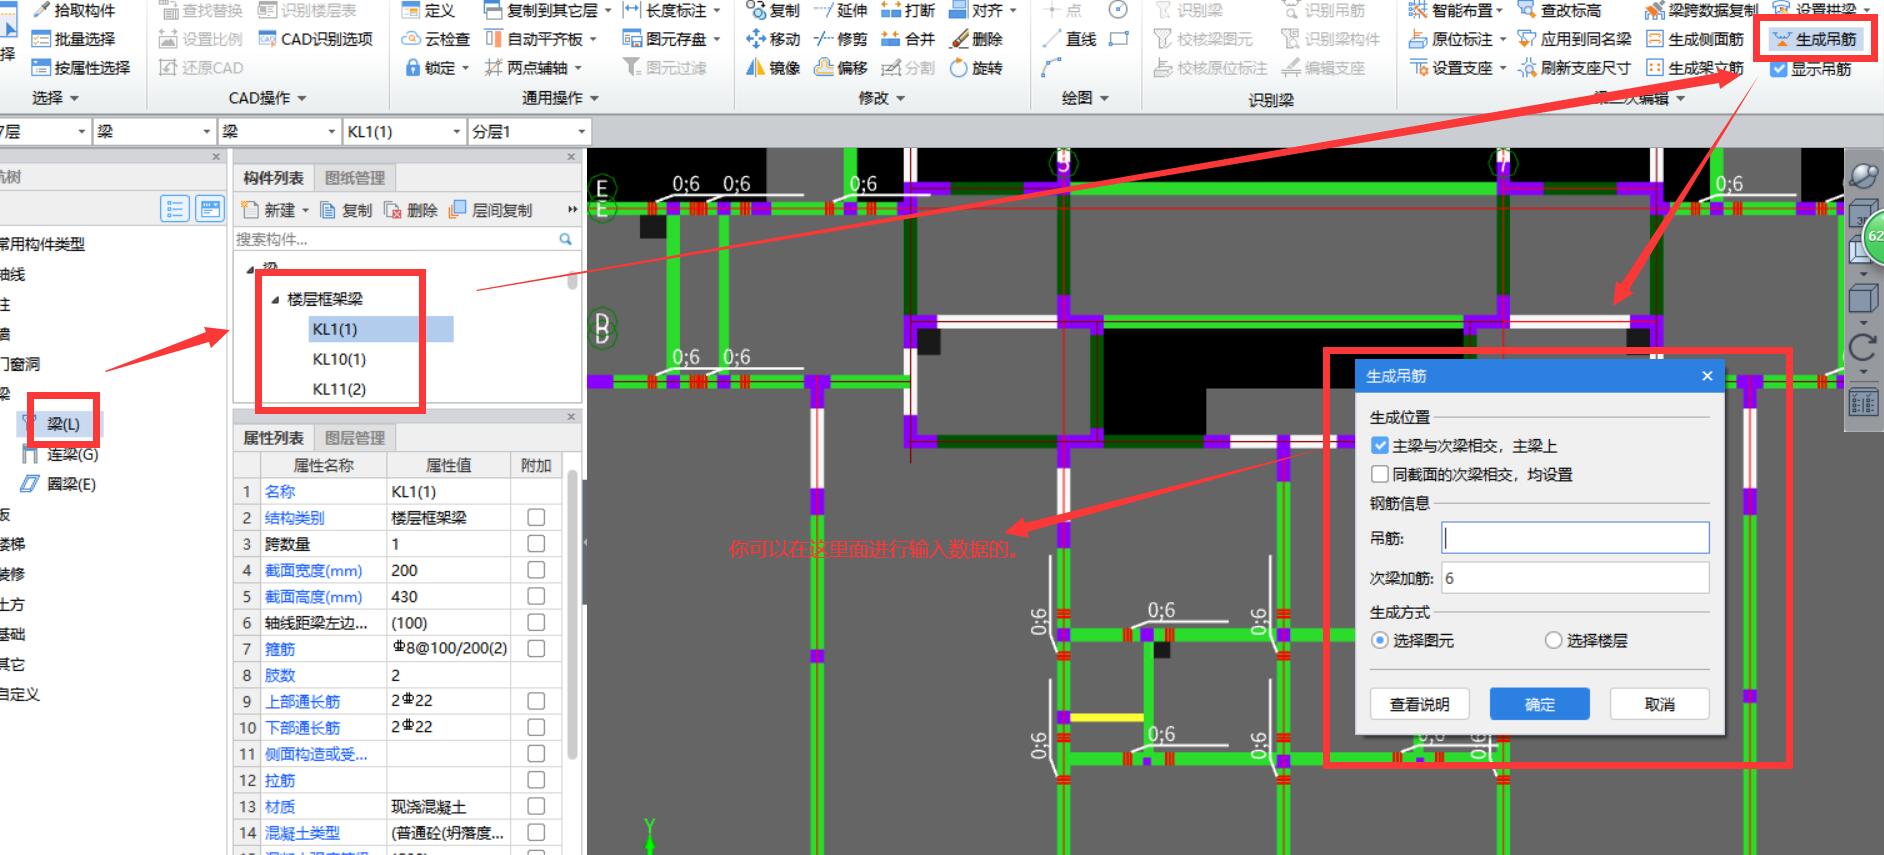Click the 次梁加筋 input field
The width and height of the screenshot is (1884, 855).
pyautogui.click(x=1575, y=578)
